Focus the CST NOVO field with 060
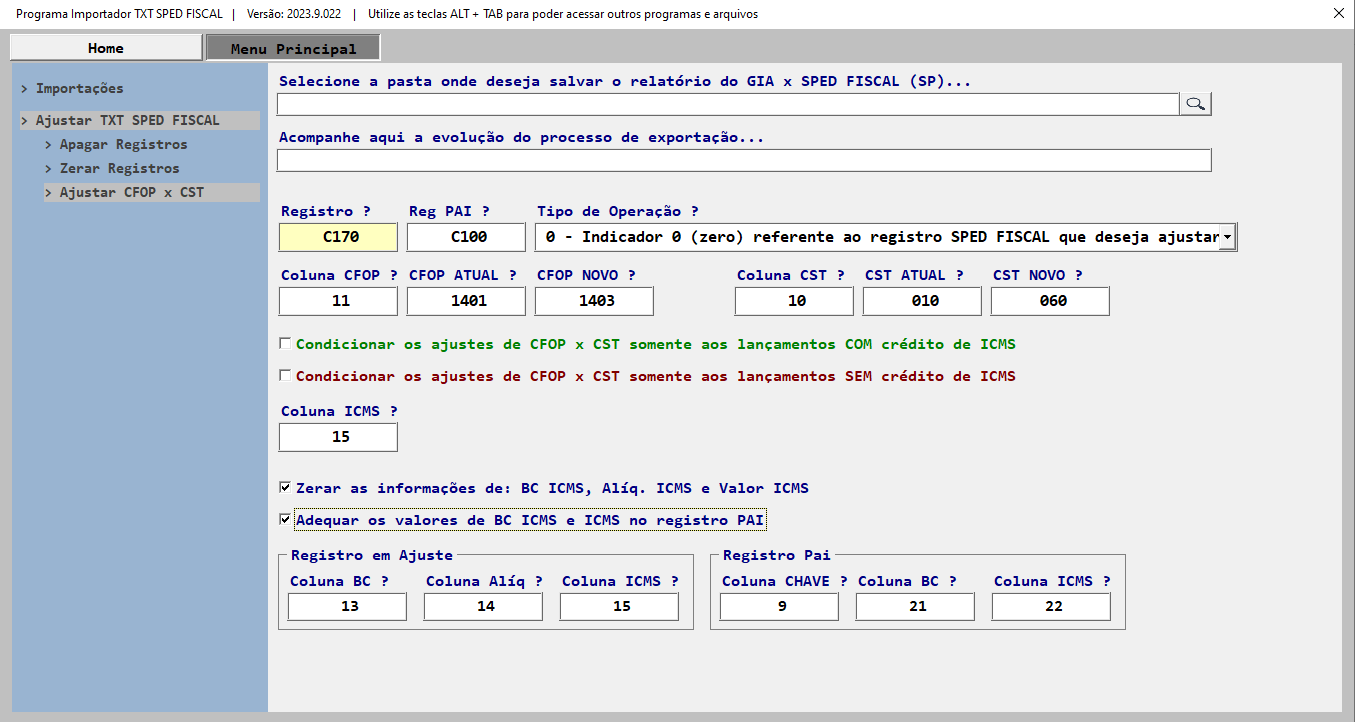The width and height of the screenshot is (1355, 722). tap(1050, 301)
